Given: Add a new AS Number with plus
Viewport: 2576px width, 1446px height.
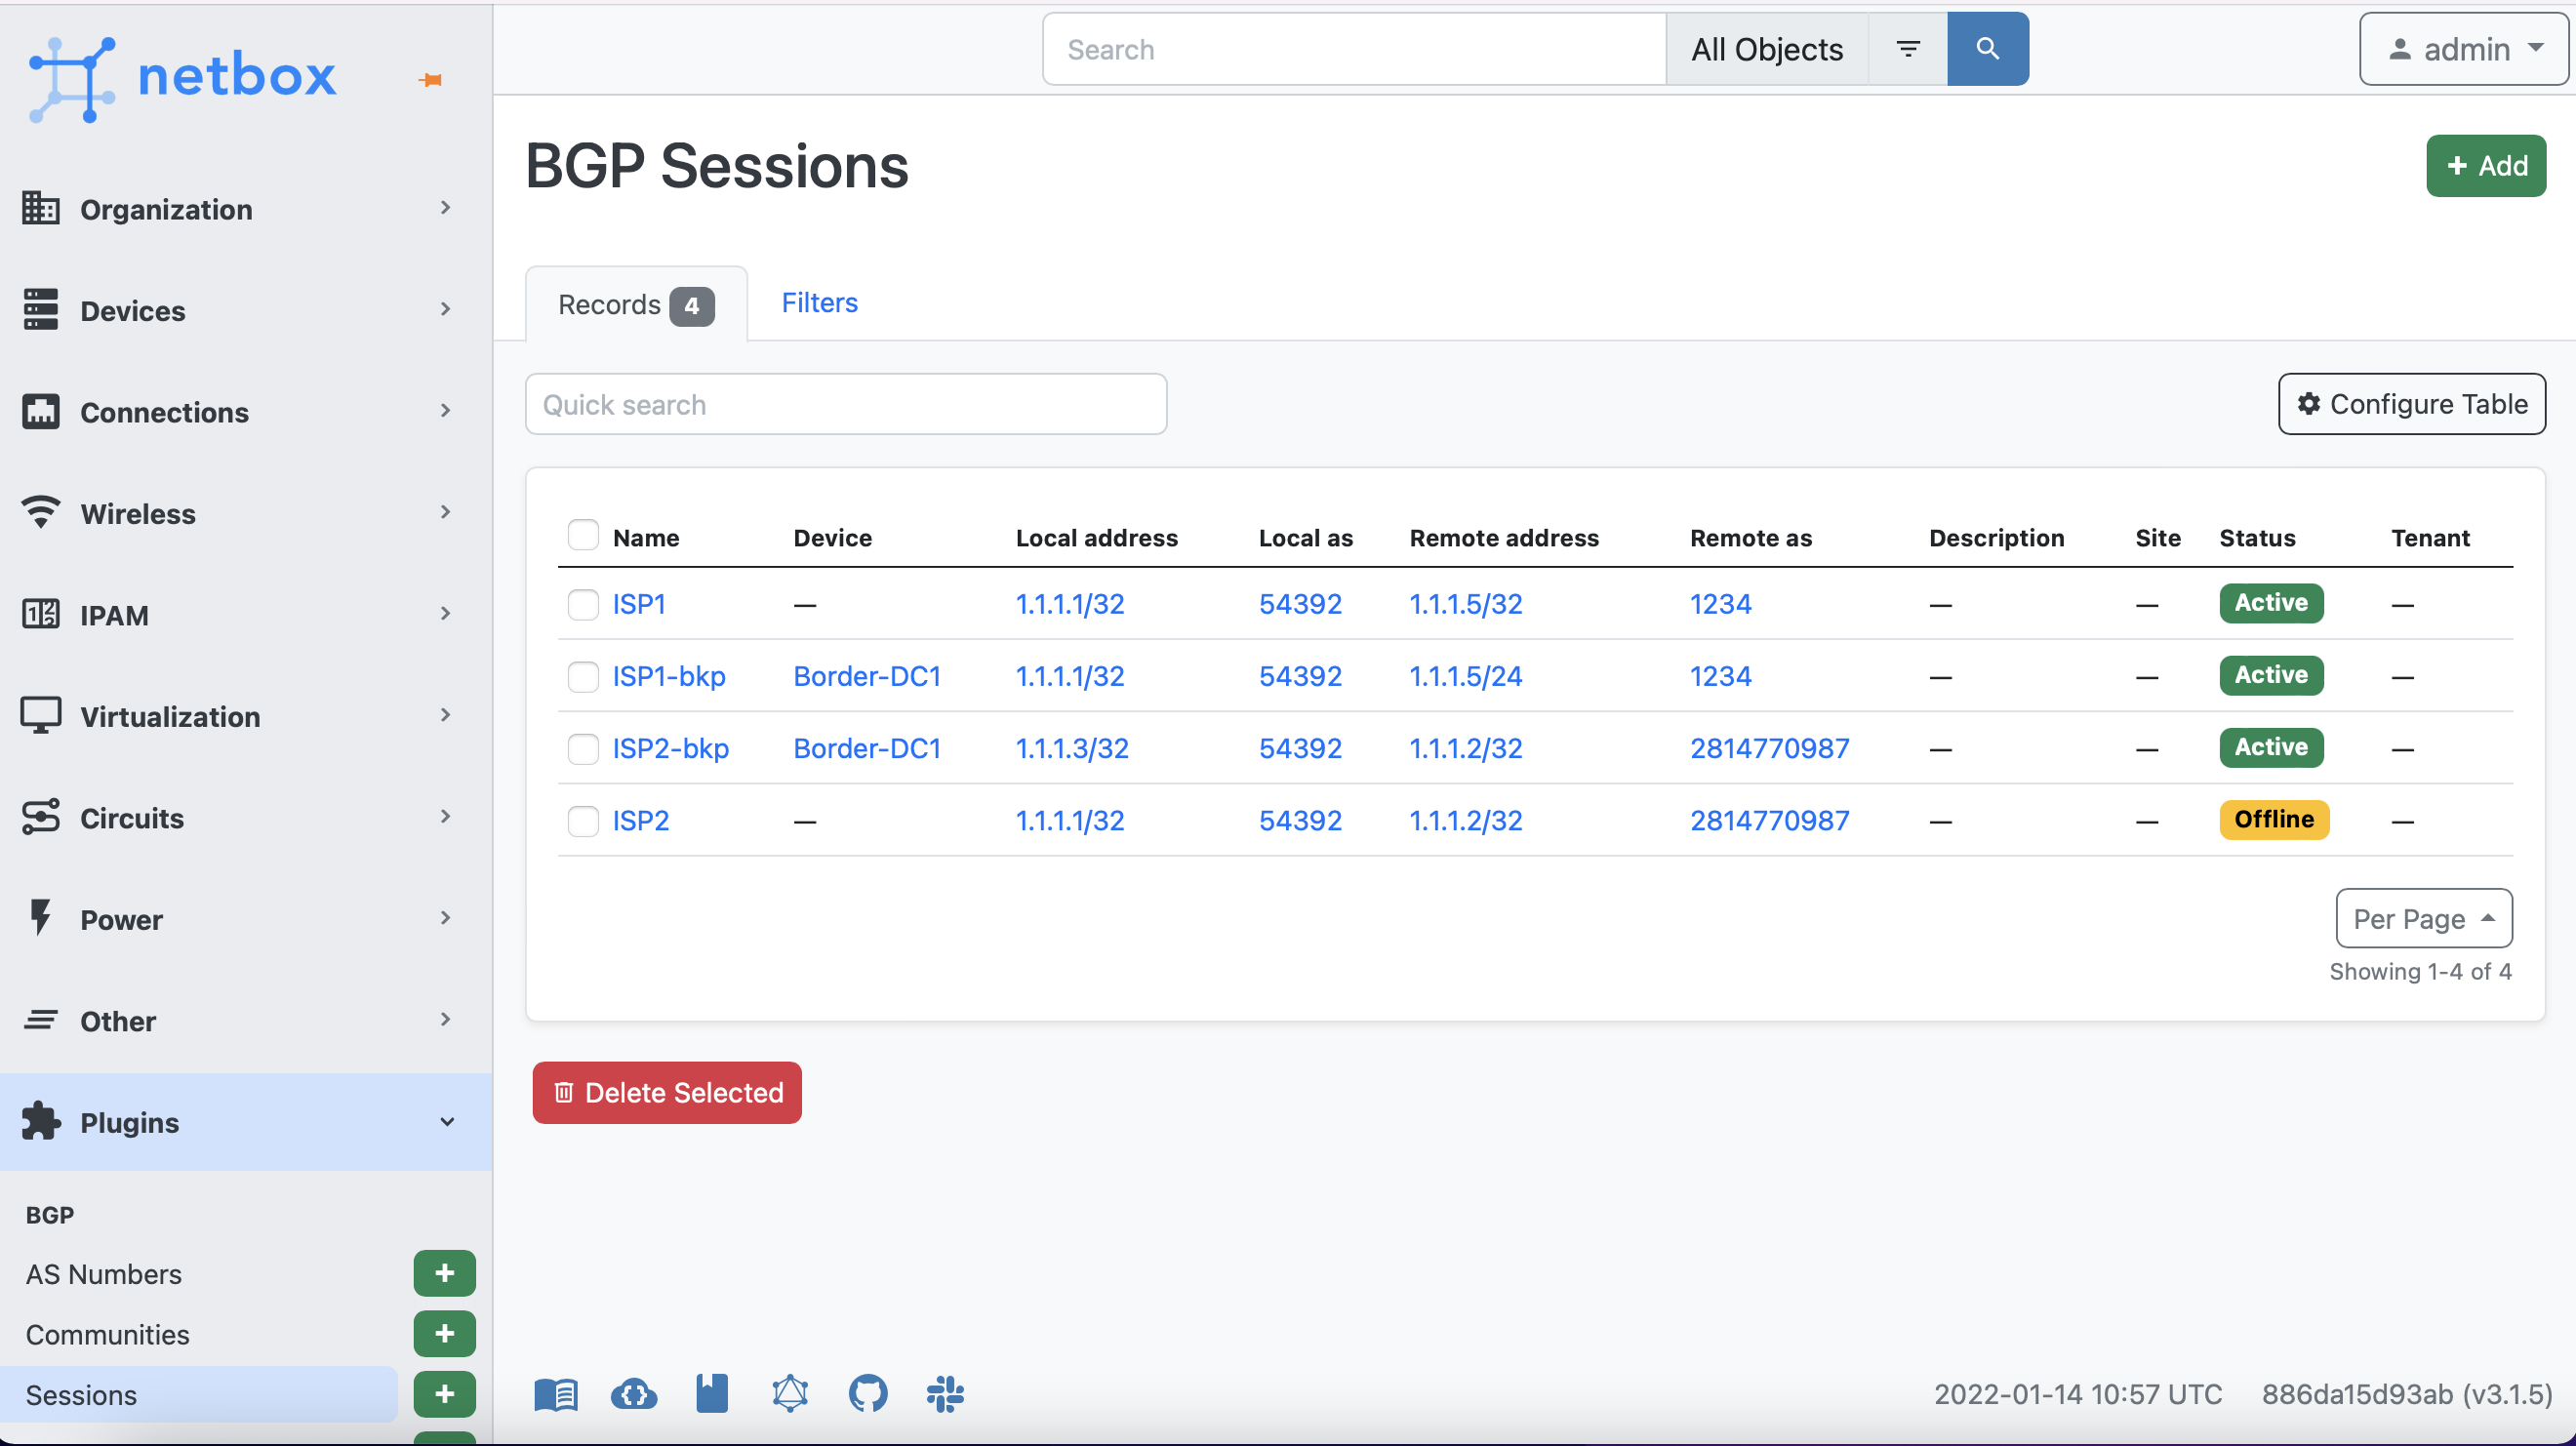Looking at the screenshot, I should (444, 1272).
